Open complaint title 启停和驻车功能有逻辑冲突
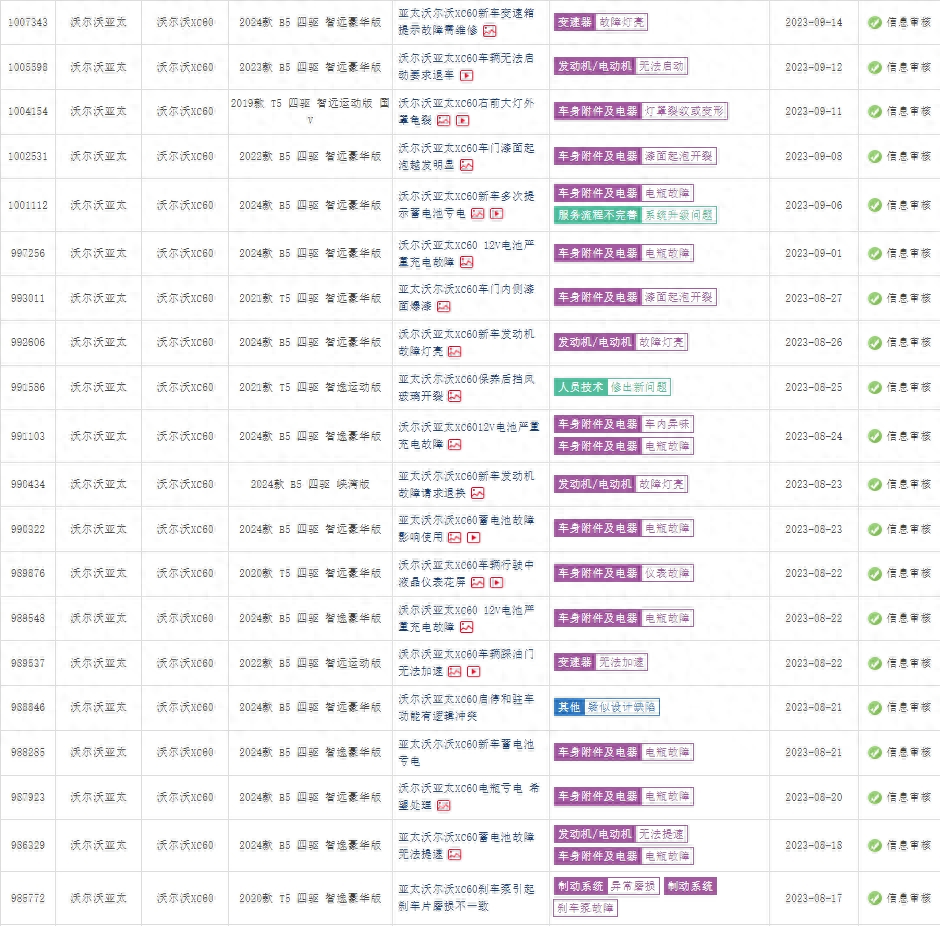 [x=466, y=708]
